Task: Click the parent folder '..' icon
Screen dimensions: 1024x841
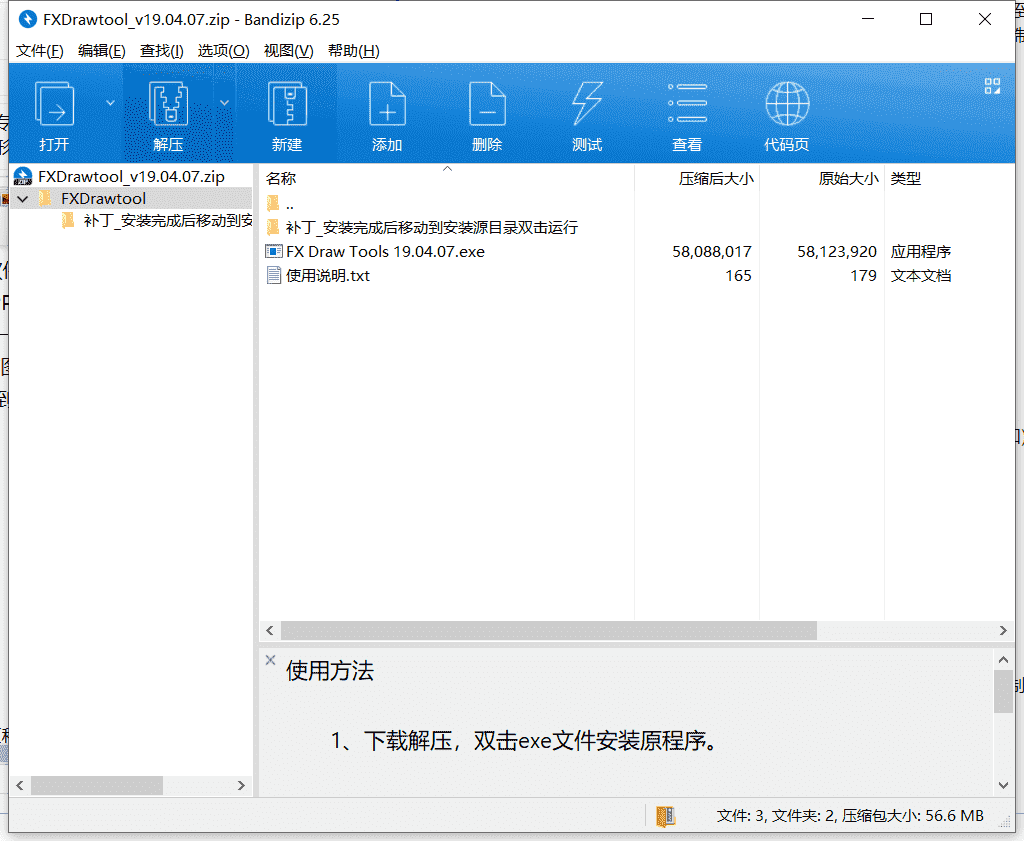Action: [x=273, y=204]
